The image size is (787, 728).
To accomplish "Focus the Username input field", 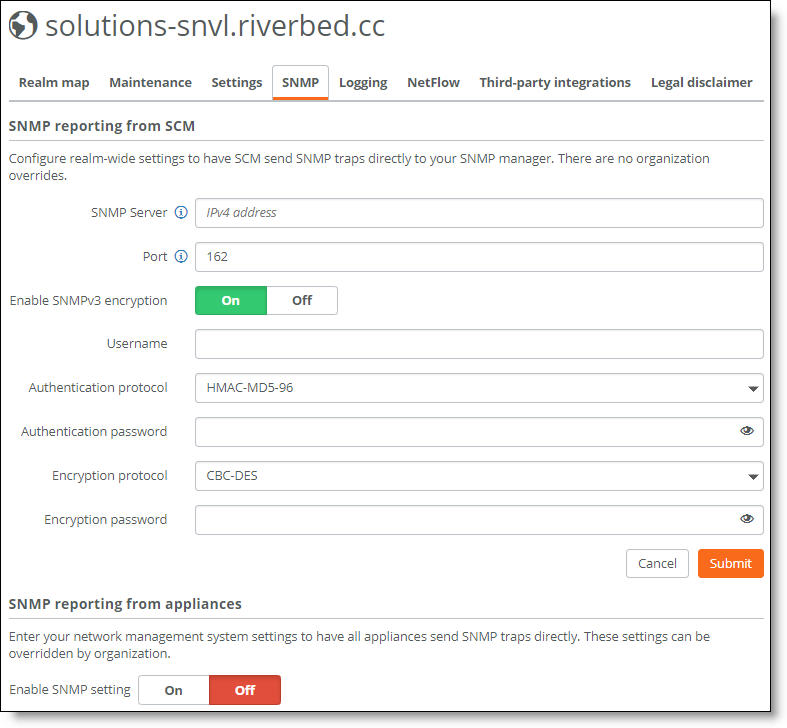I will (479, 344).
